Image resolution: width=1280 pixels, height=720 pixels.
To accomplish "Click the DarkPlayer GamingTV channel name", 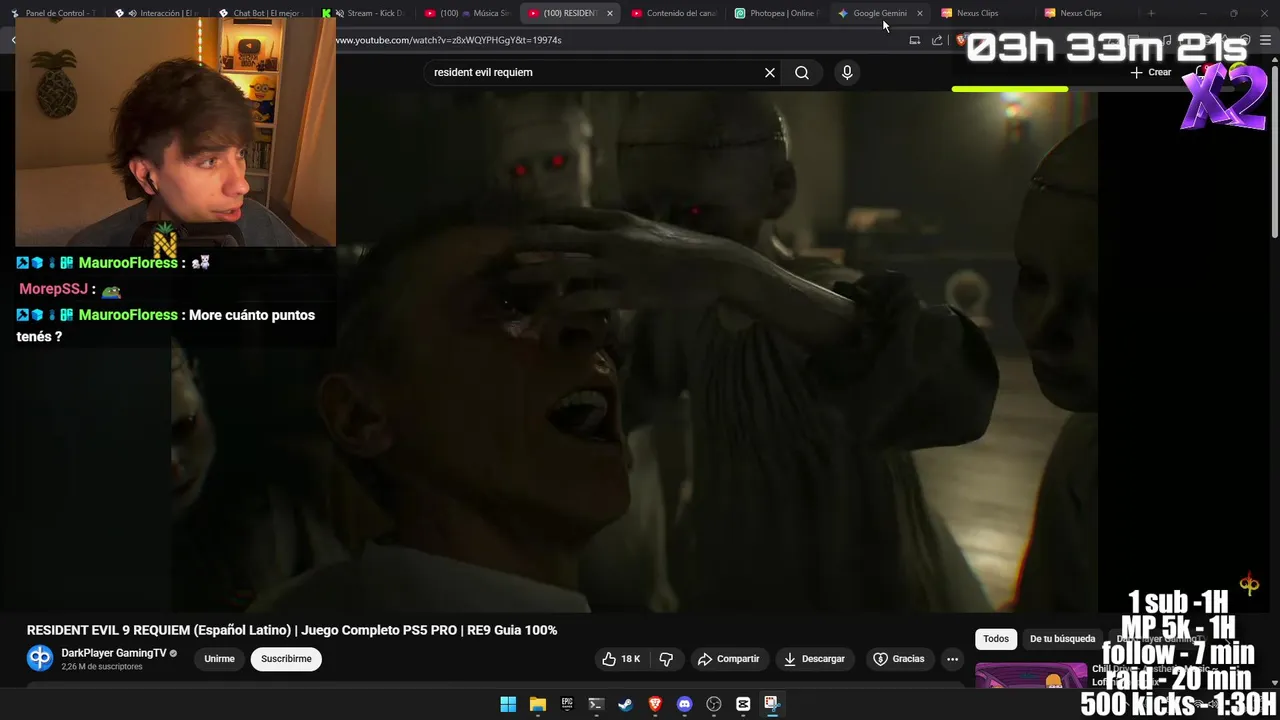I will 114,653.
